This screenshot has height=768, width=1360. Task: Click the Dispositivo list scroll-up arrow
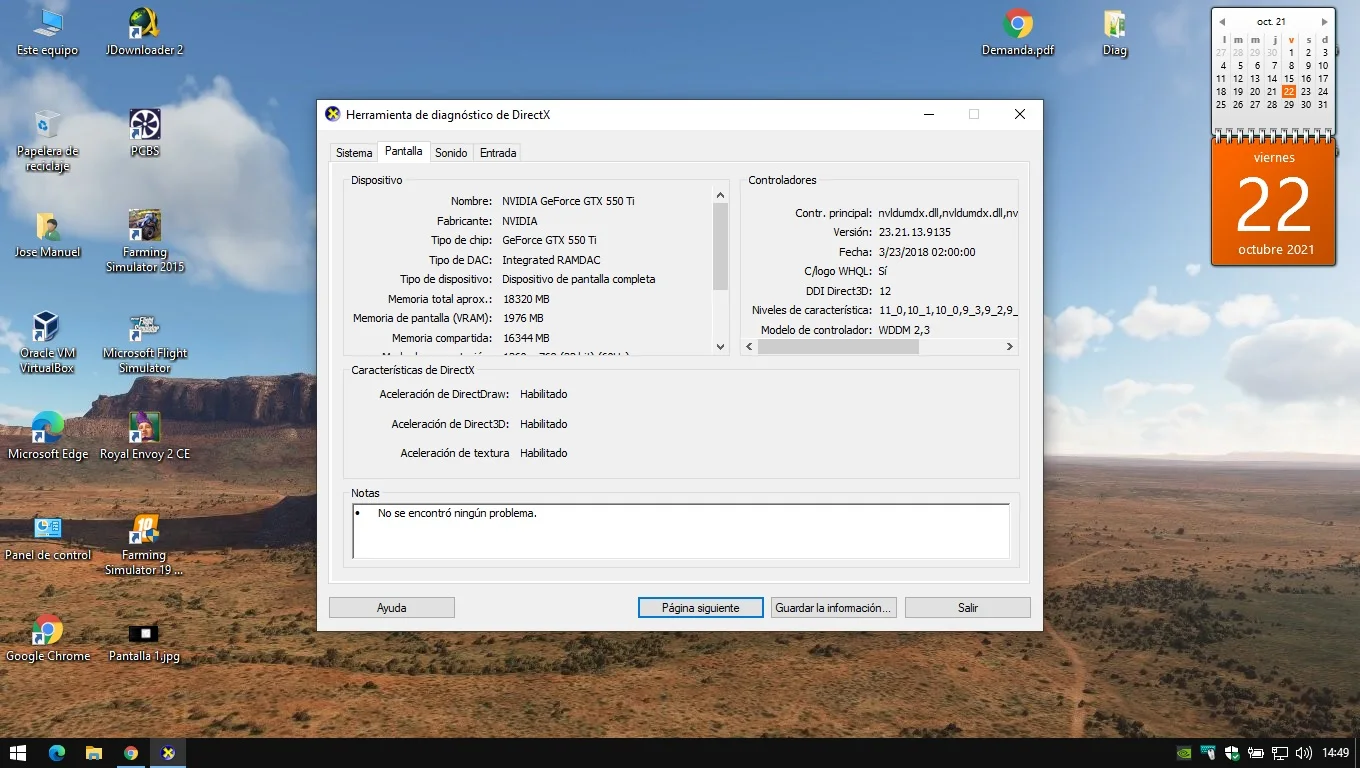click(721, 195)
